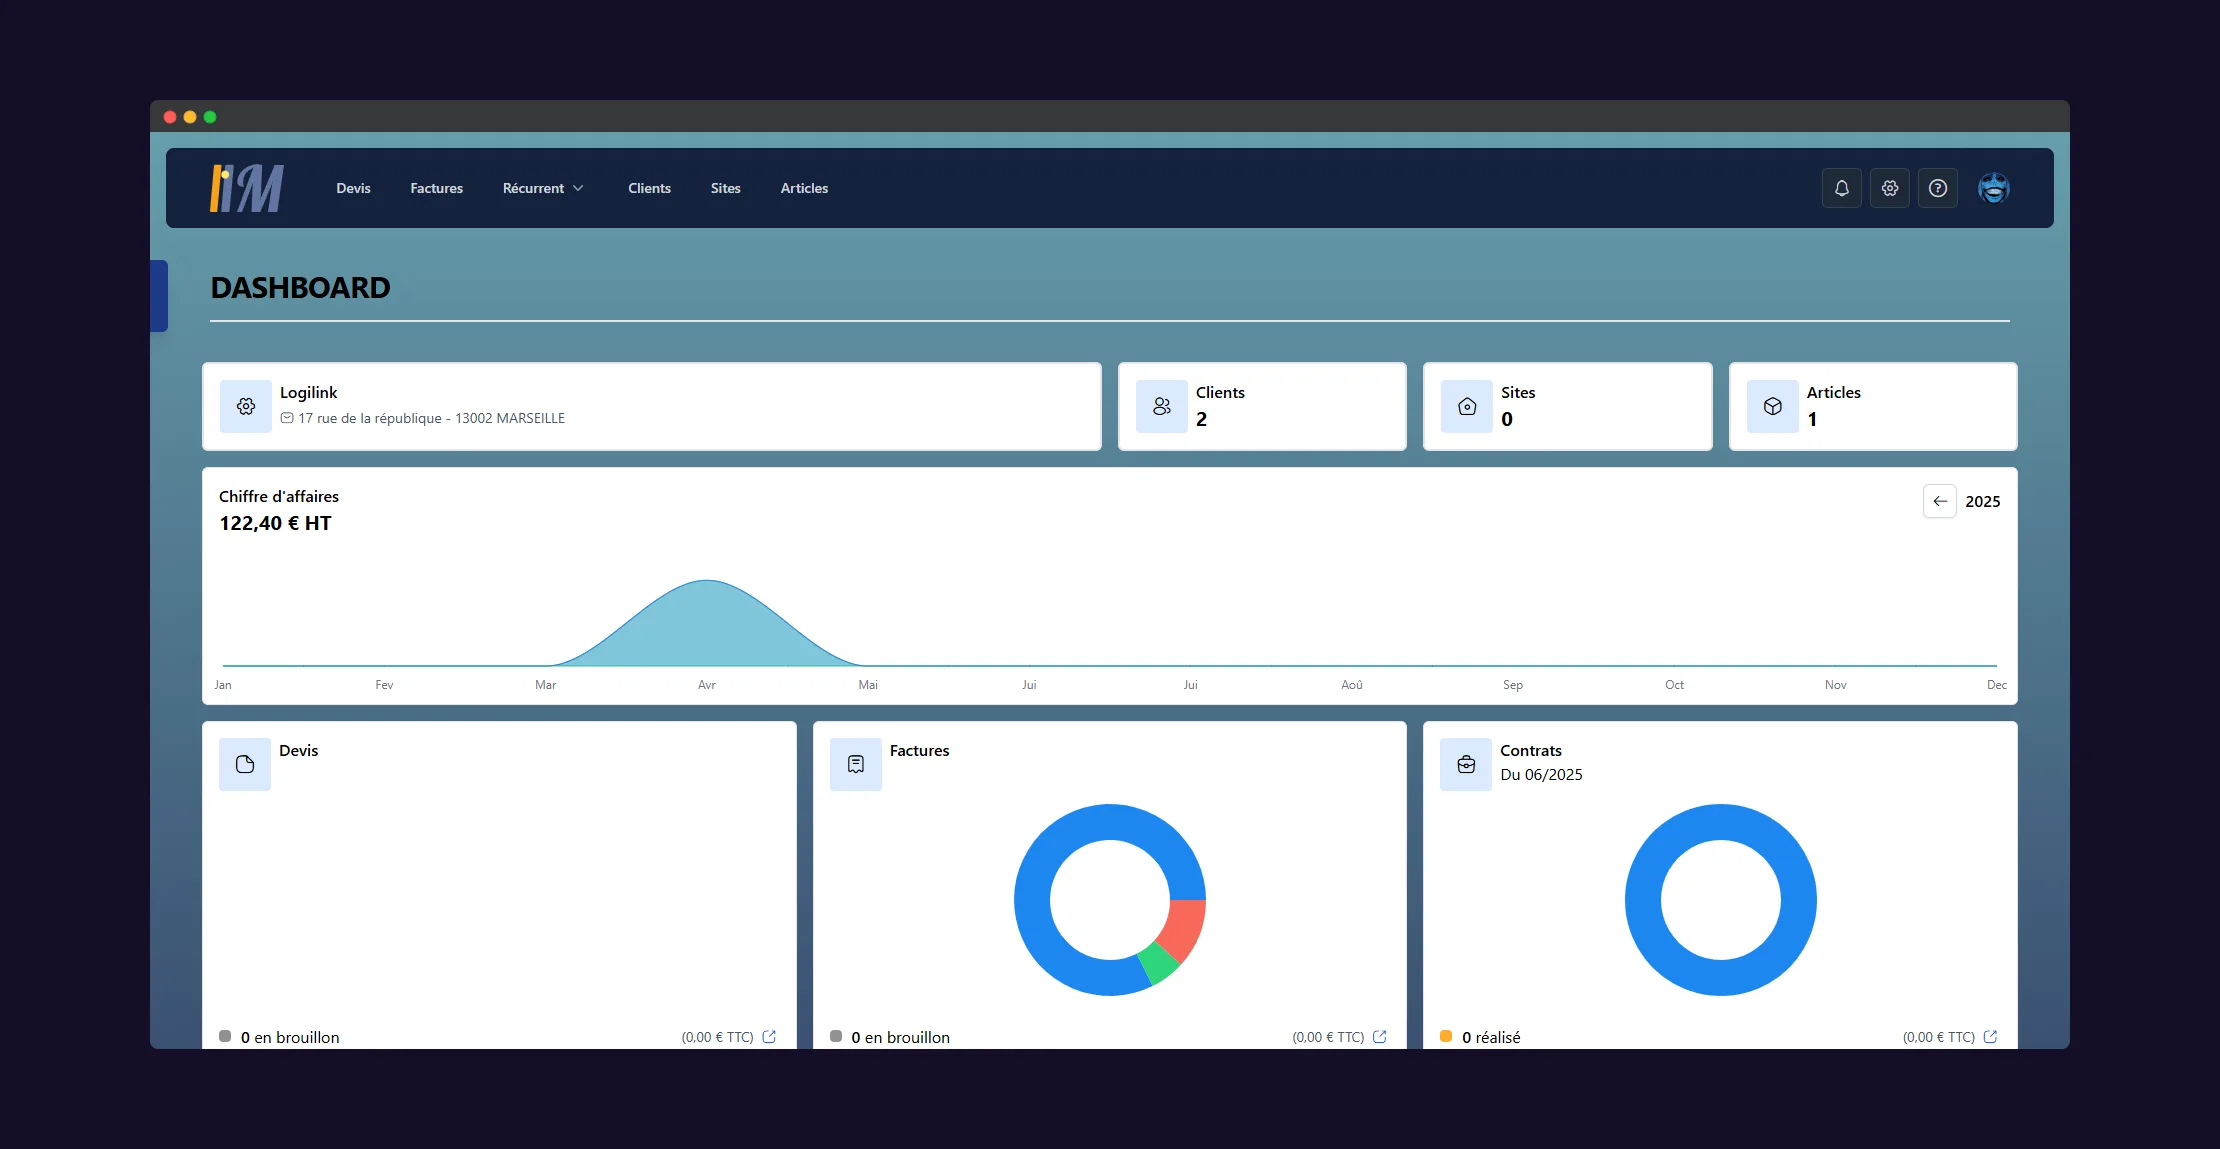This screenshot has width=2220, height=1149.
Task: Click the 2025 year label
Action: [x=1983, y=501]
